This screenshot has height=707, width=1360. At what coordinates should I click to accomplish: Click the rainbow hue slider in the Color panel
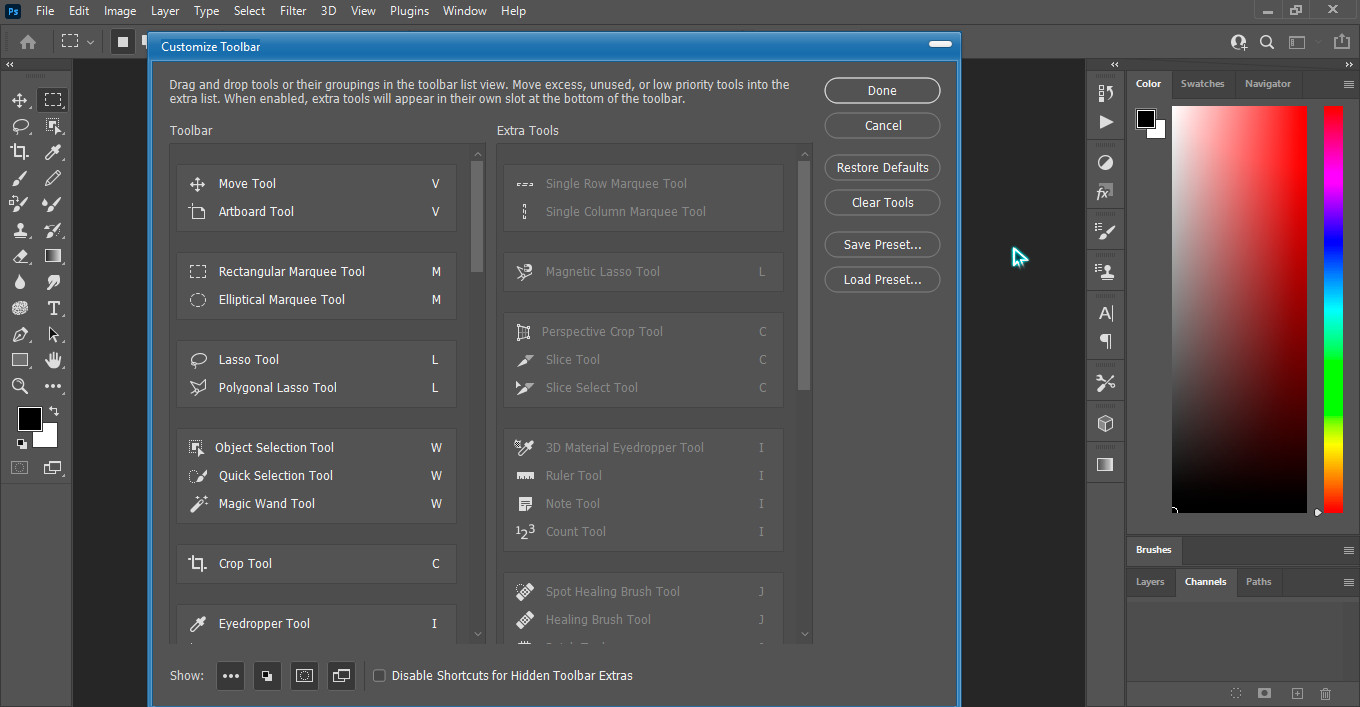tap(1333, 308)
